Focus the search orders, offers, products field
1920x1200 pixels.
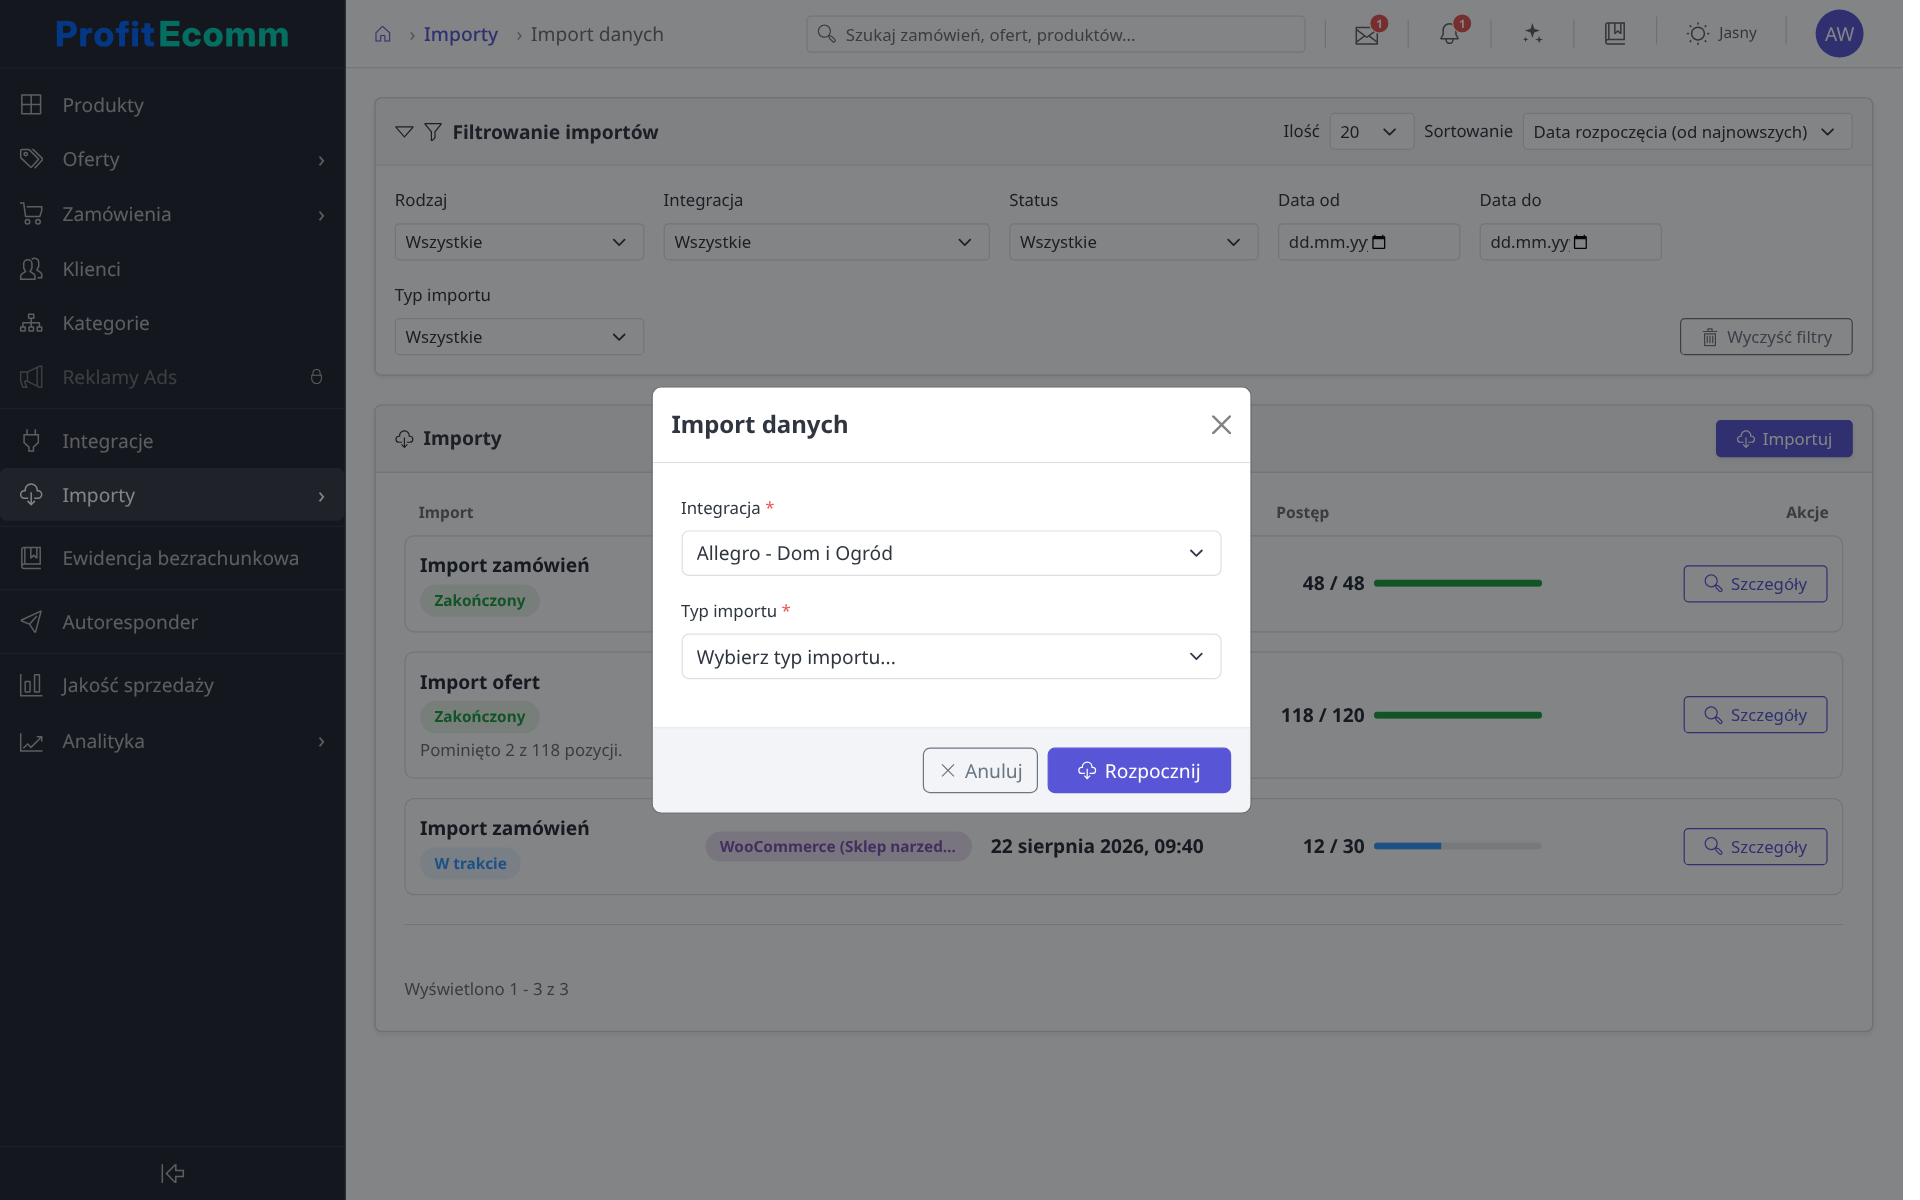pos(1055,34)
